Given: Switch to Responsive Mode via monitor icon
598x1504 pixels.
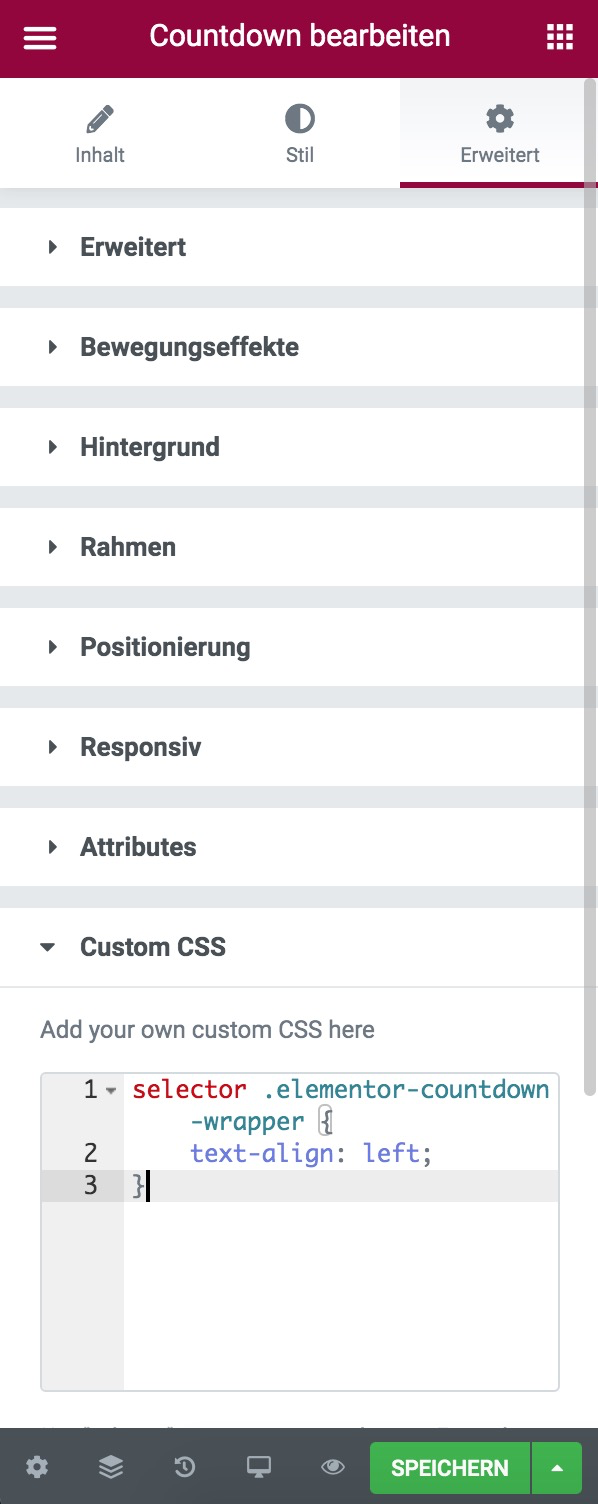Looking at the screenshot, I should click(x=258, y=1467).
